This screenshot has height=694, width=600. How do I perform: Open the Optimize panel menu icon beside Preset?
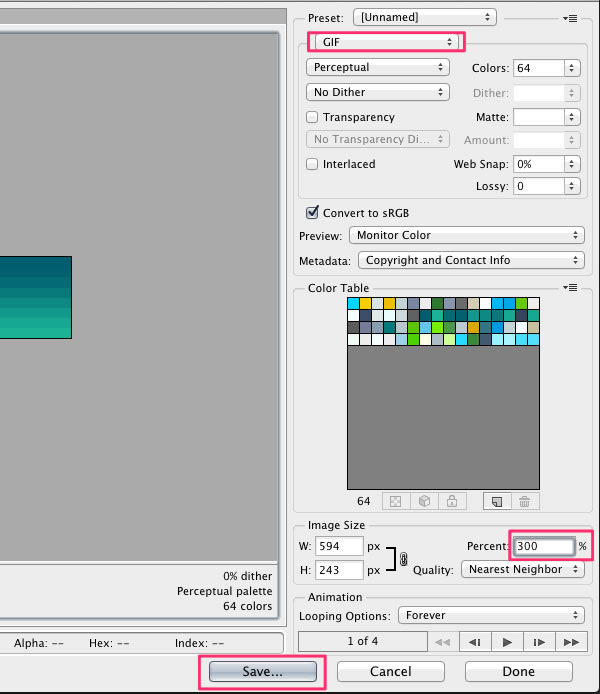tap(570, 18)
